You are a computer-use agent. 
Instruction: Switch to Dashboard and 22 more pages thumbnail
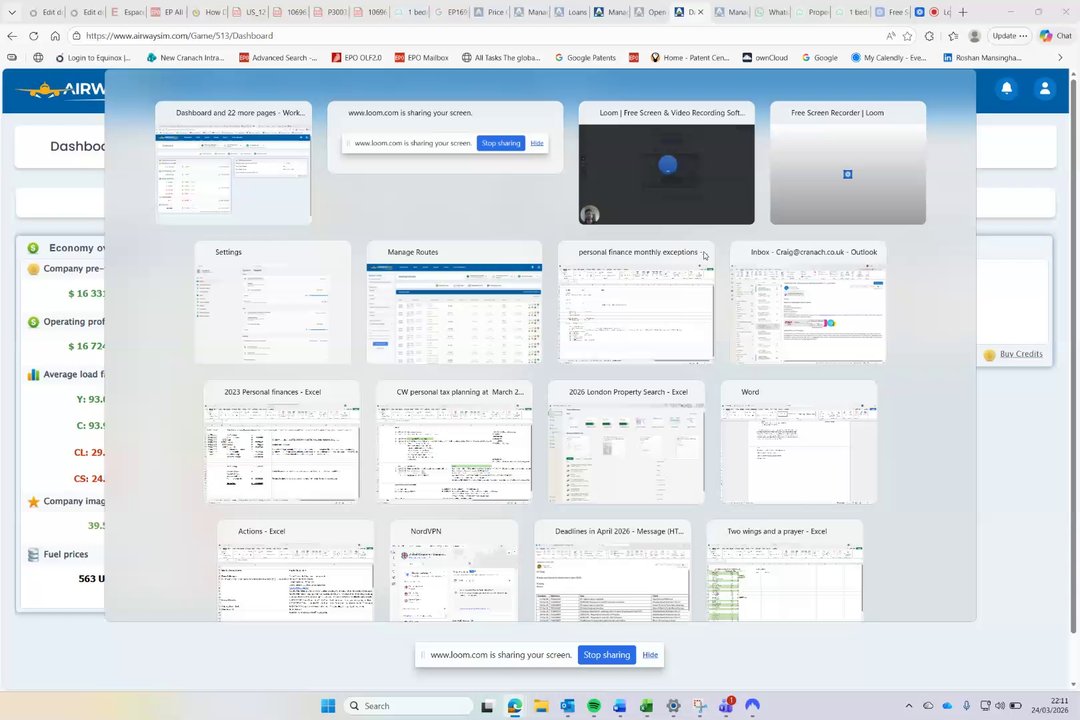[233, 163]
